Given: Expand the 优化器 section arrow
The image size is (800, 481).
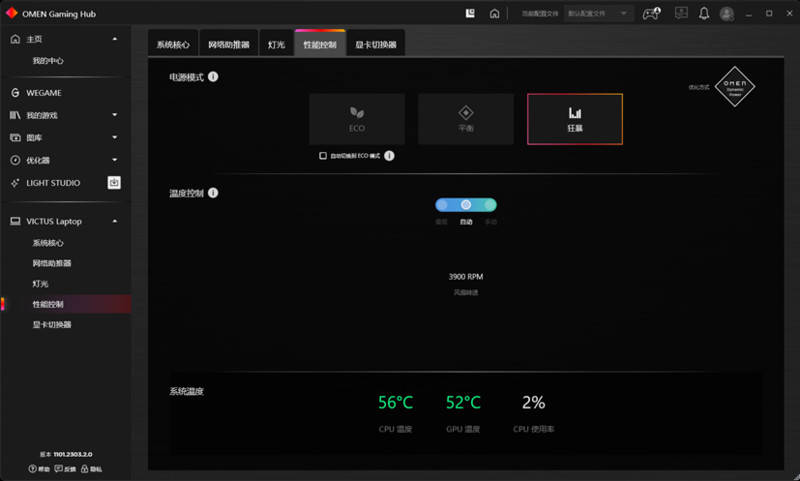Looking at the screenshot, I should (x=115, y=160).
